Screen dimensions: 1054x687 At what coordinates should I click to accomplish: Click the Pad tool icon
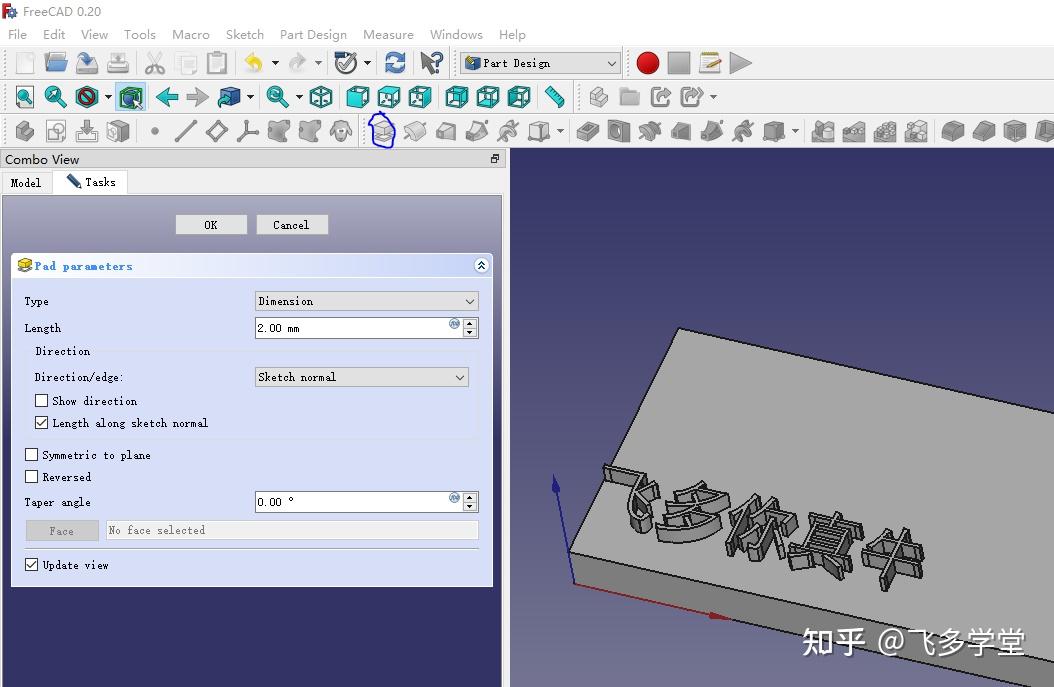[382, 131]
